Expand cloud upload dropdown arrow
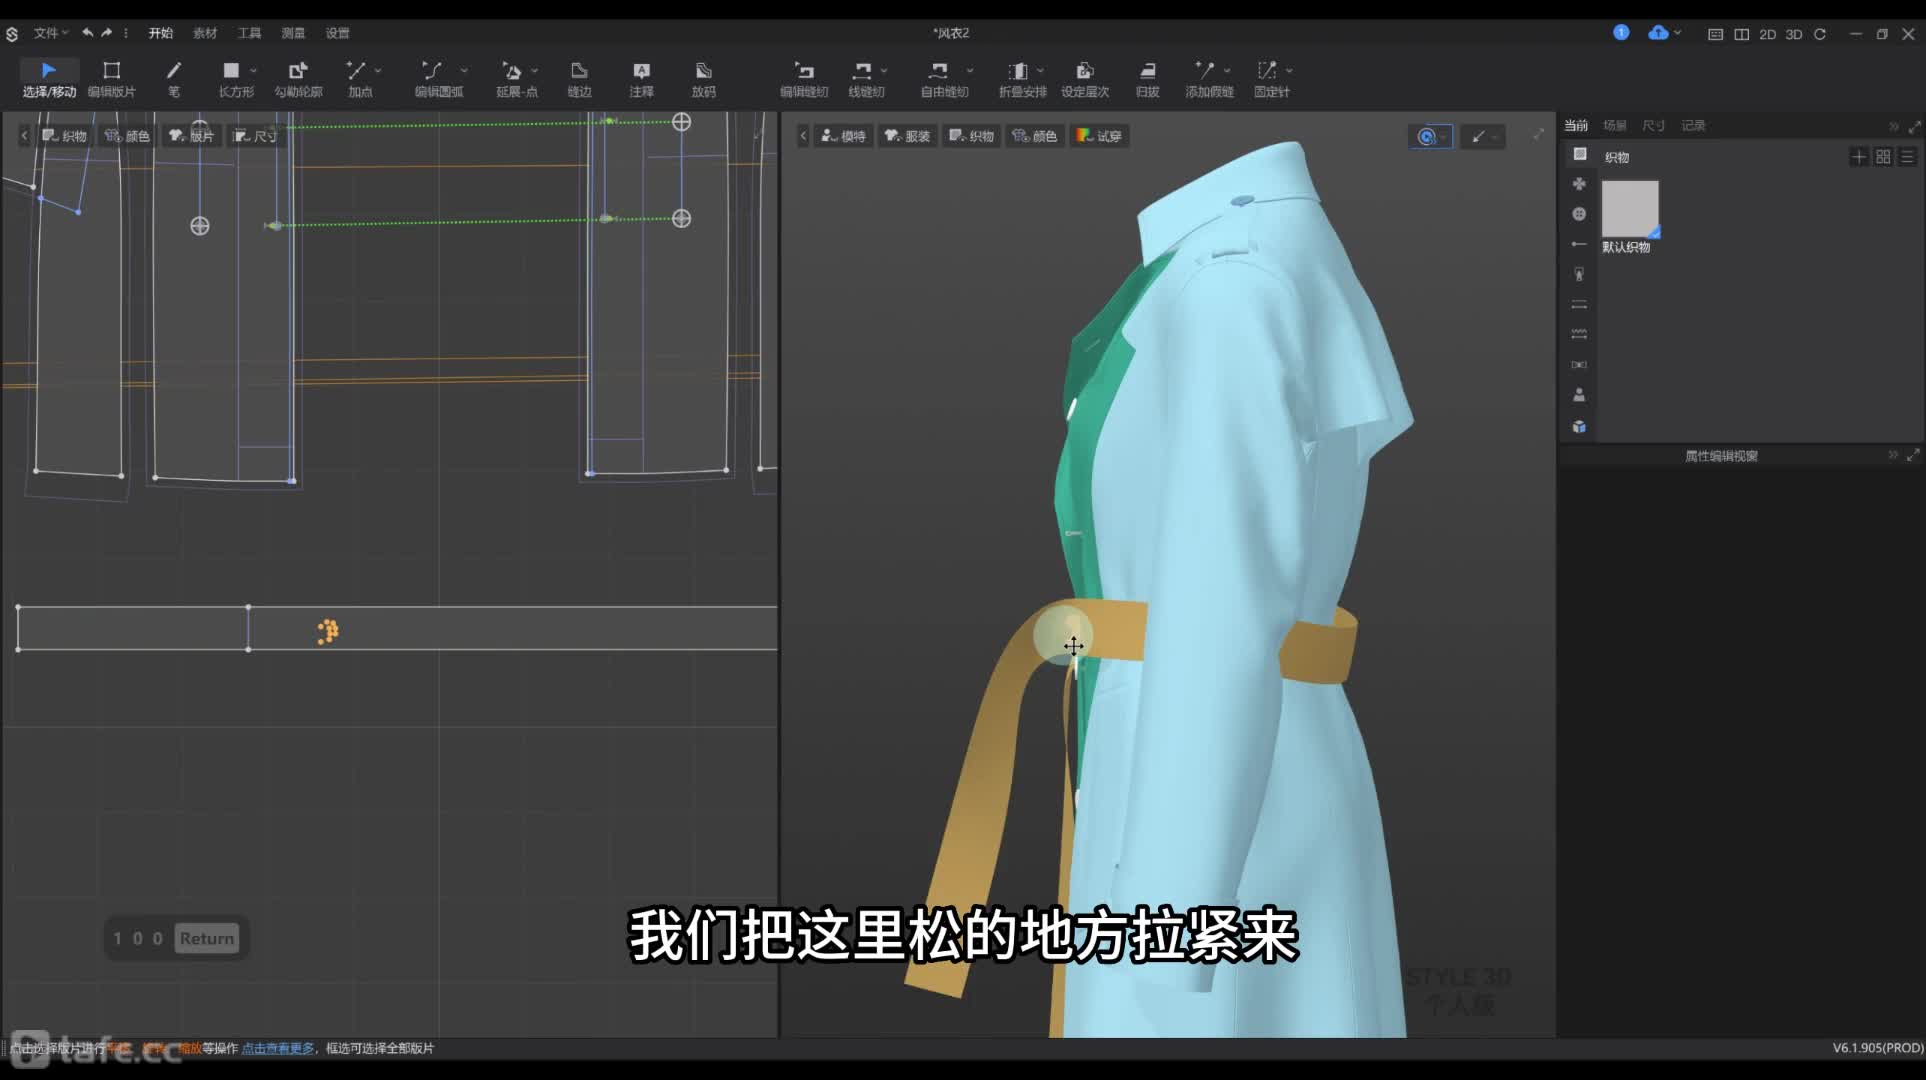Image resolution: width=1926 pixels, height=1080 pixels. pos(1678,33)
